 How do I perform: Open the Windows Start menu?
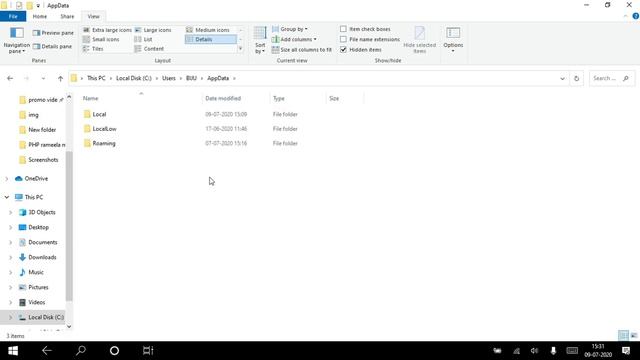[13, 351]
